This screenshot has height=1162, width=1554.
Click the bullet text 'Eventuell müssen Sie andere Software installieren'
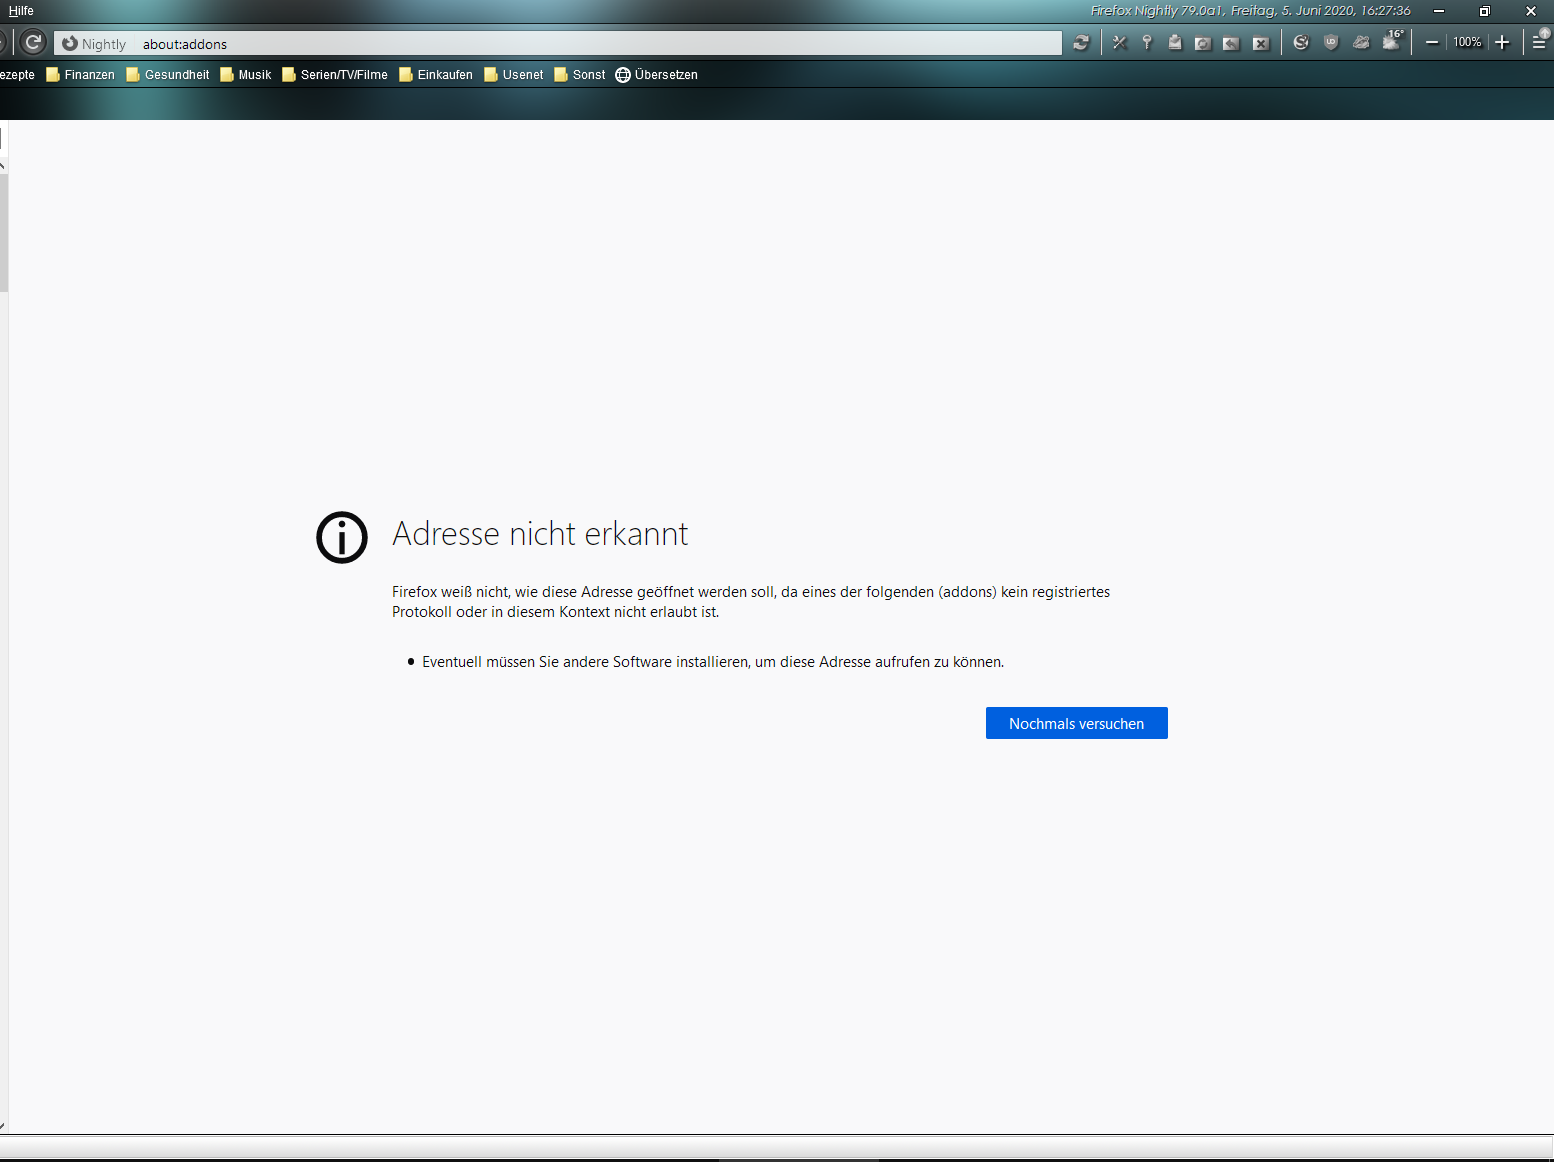pos(713,662)
